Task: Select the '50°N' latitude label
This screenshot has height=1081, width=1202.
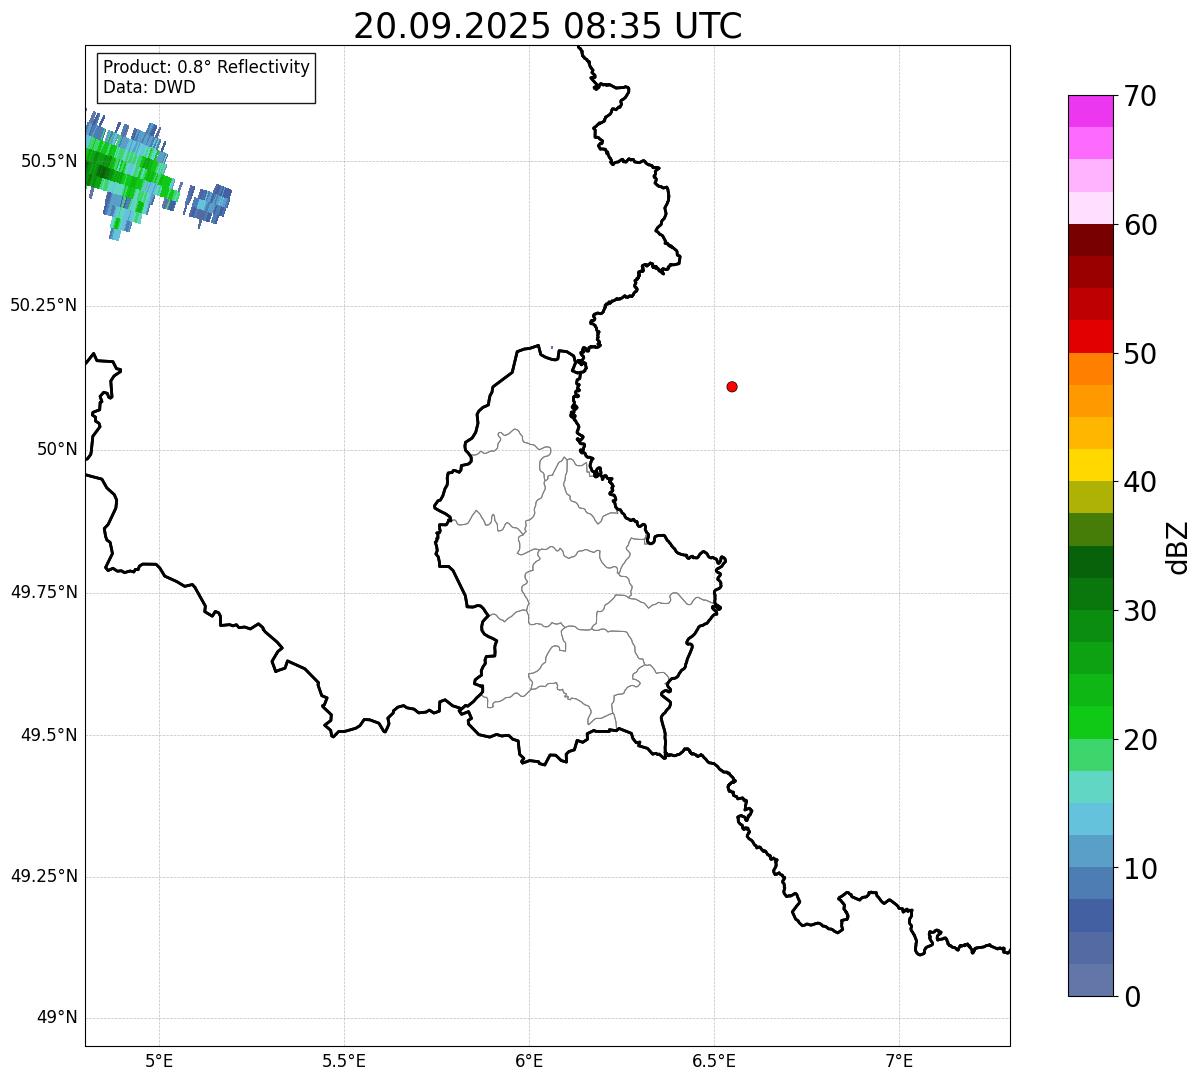Action: click(x=57, y=449)
